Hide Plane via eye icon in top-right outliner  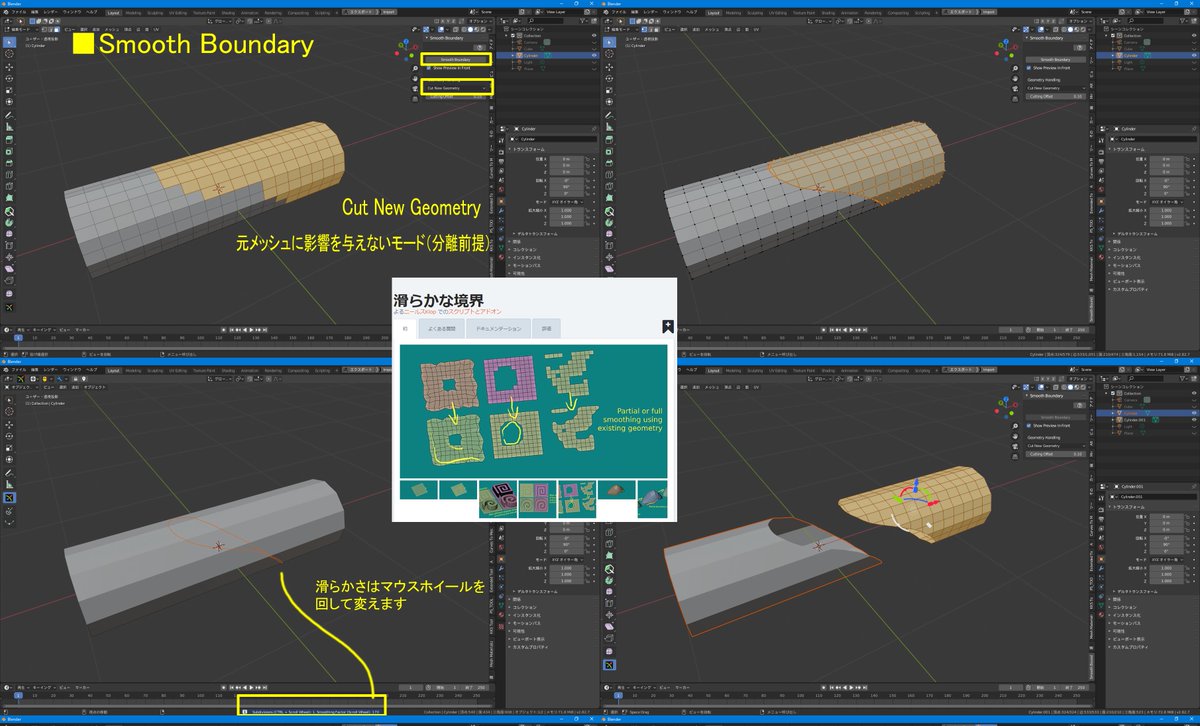[x=1194, y=69]
